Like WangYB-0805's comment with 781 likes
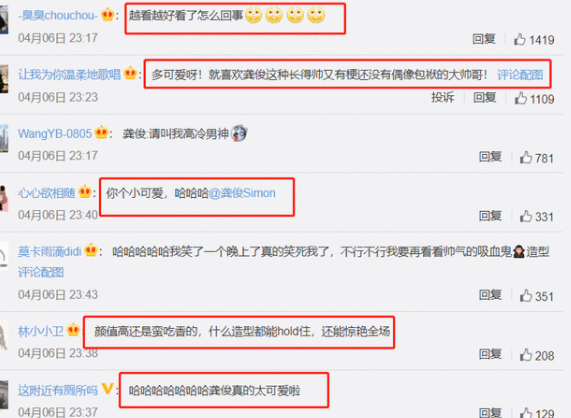The image size is (571, 418). 526,157
